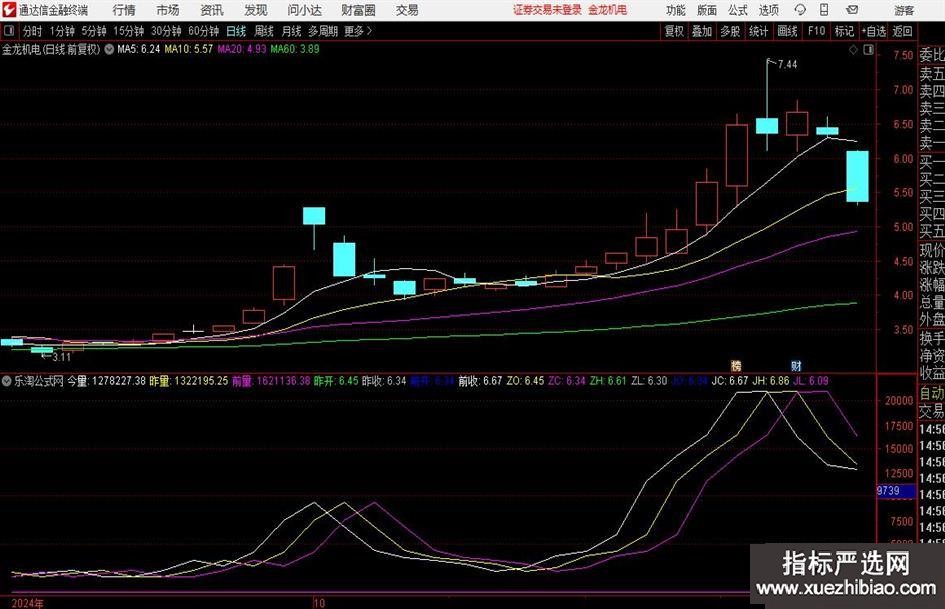
Task: Click the 返回 back button
Action: click(903, 31)
